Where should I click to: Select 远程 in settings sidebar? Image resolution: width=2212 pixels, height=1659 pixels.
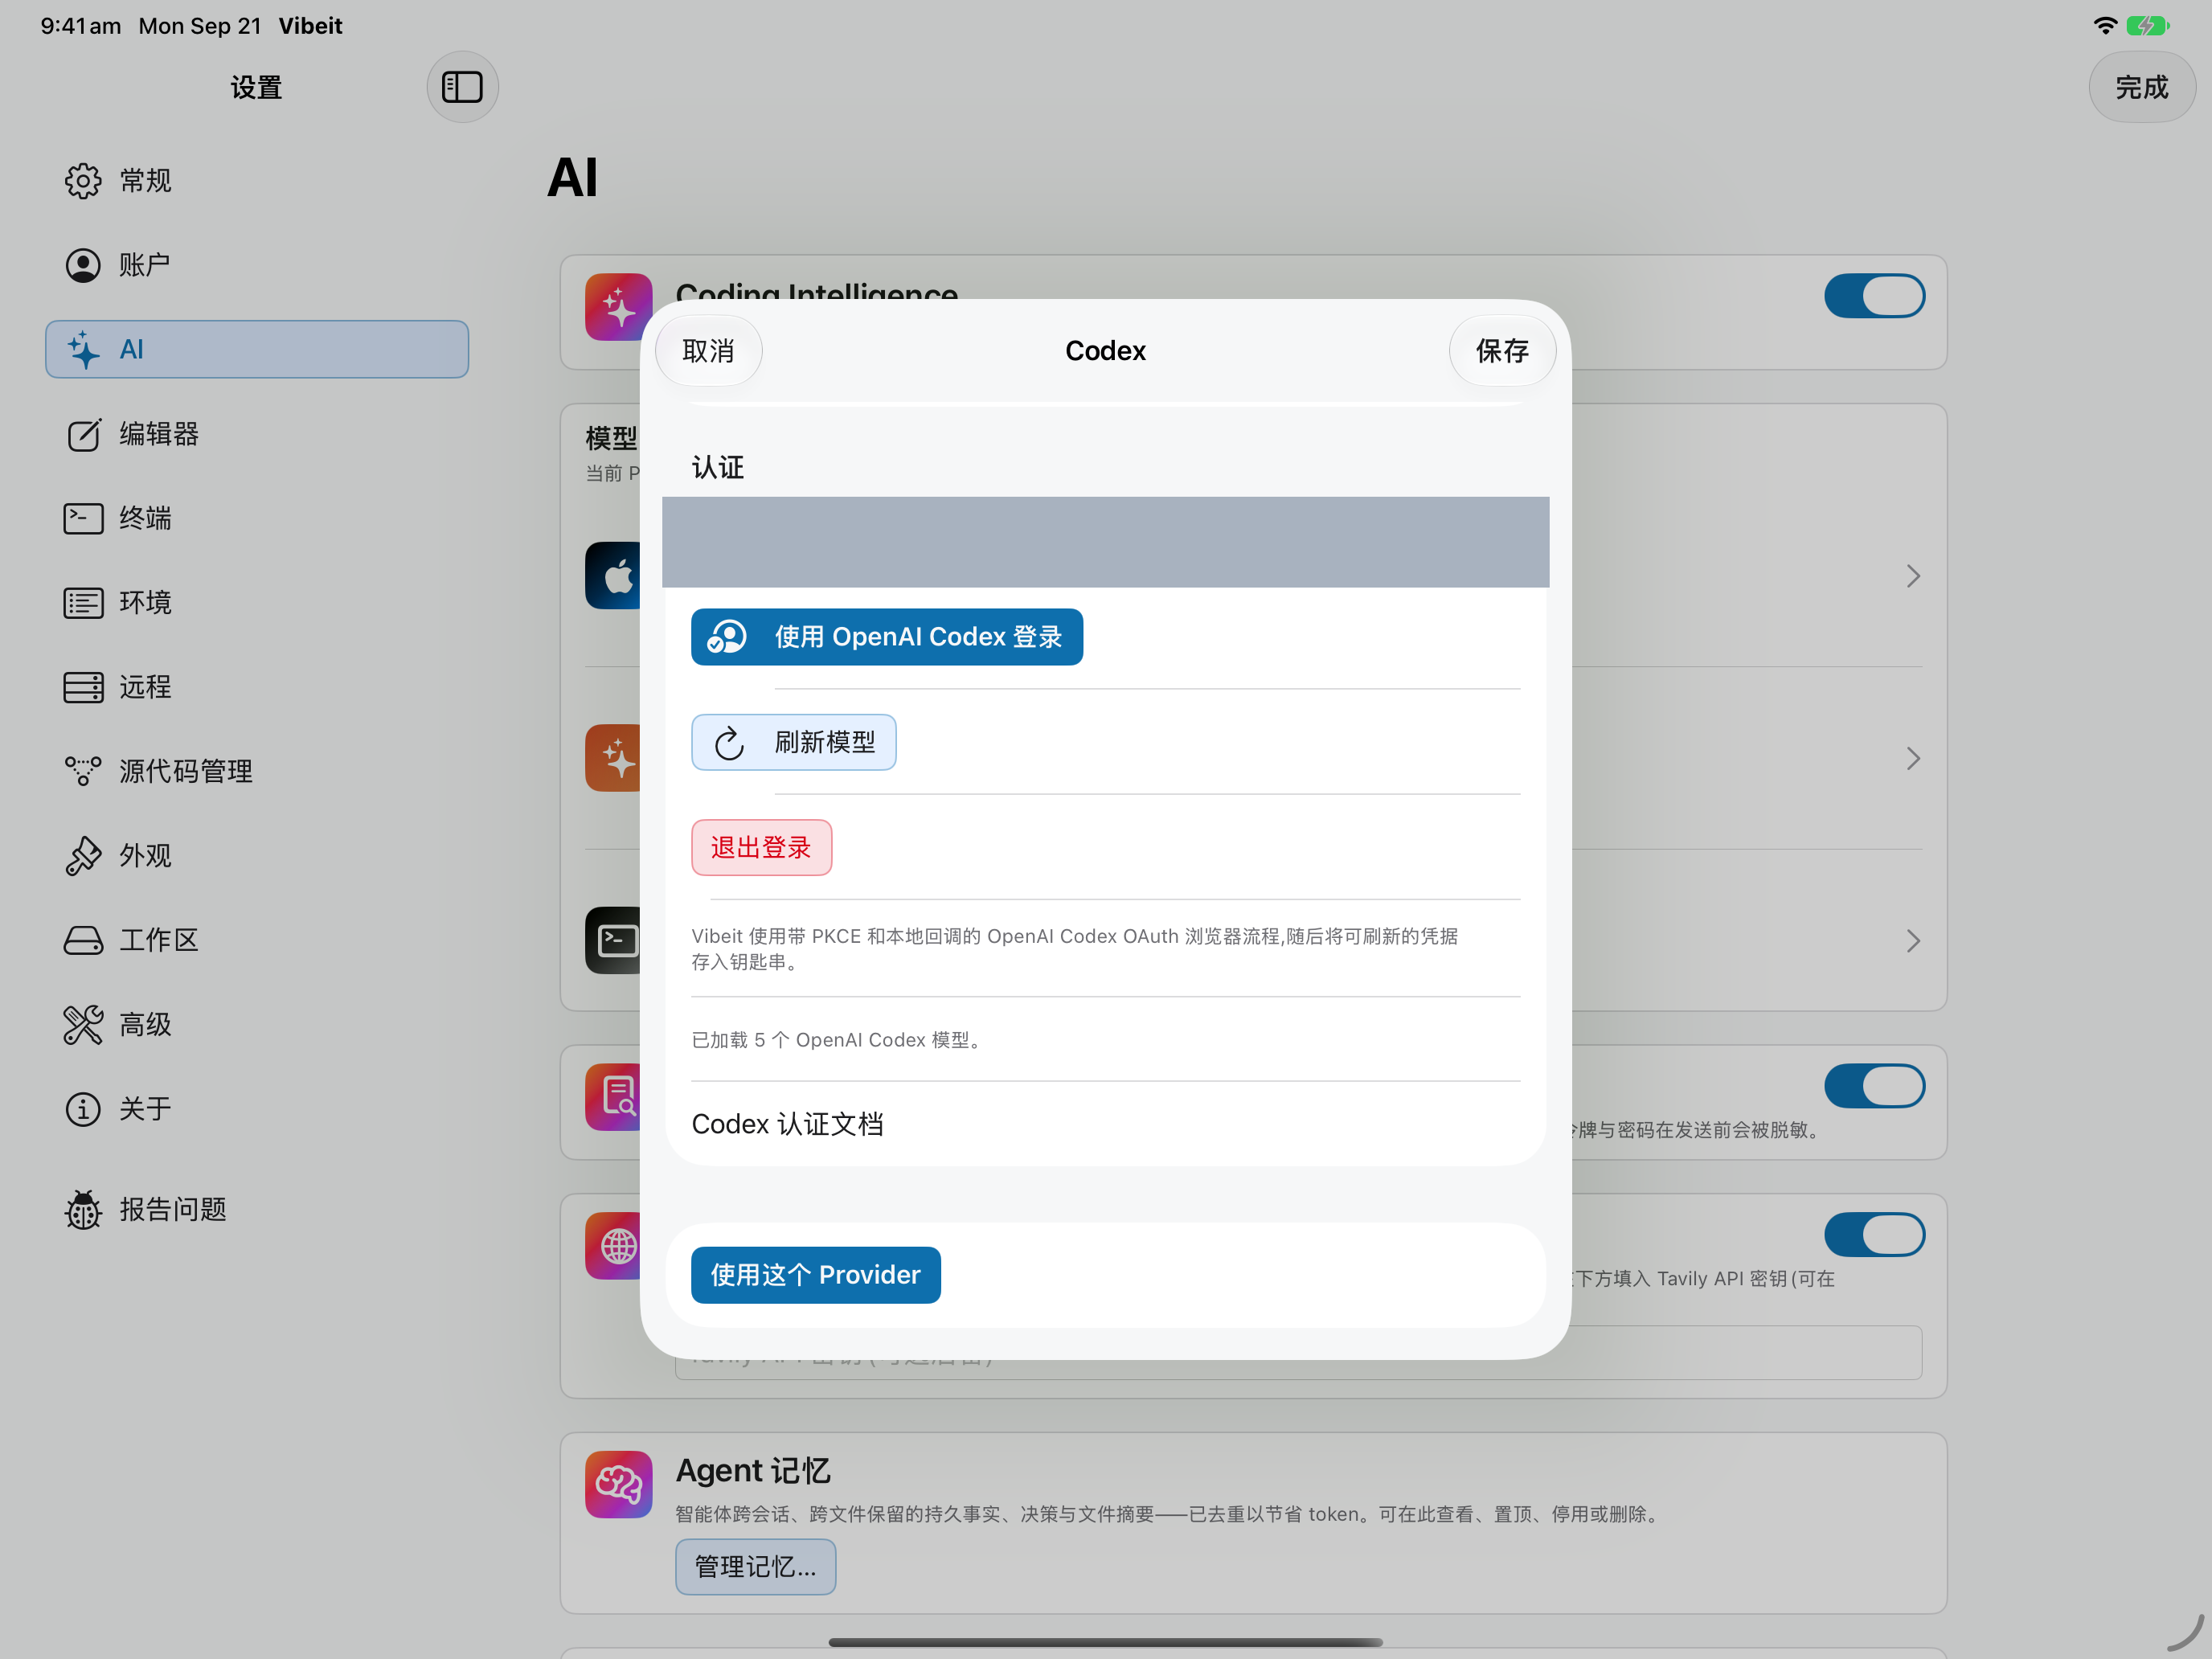click(257, 687)
